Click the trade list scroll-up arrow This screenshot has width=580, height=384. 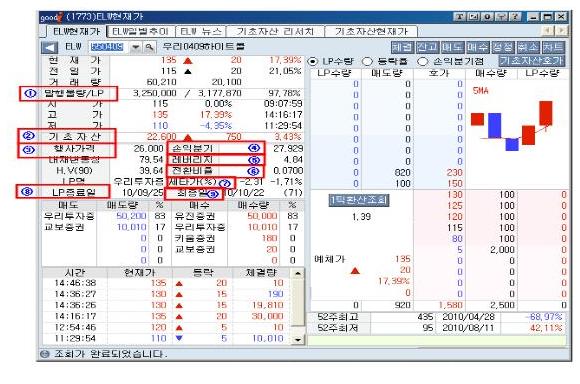[x=298, y=273]
